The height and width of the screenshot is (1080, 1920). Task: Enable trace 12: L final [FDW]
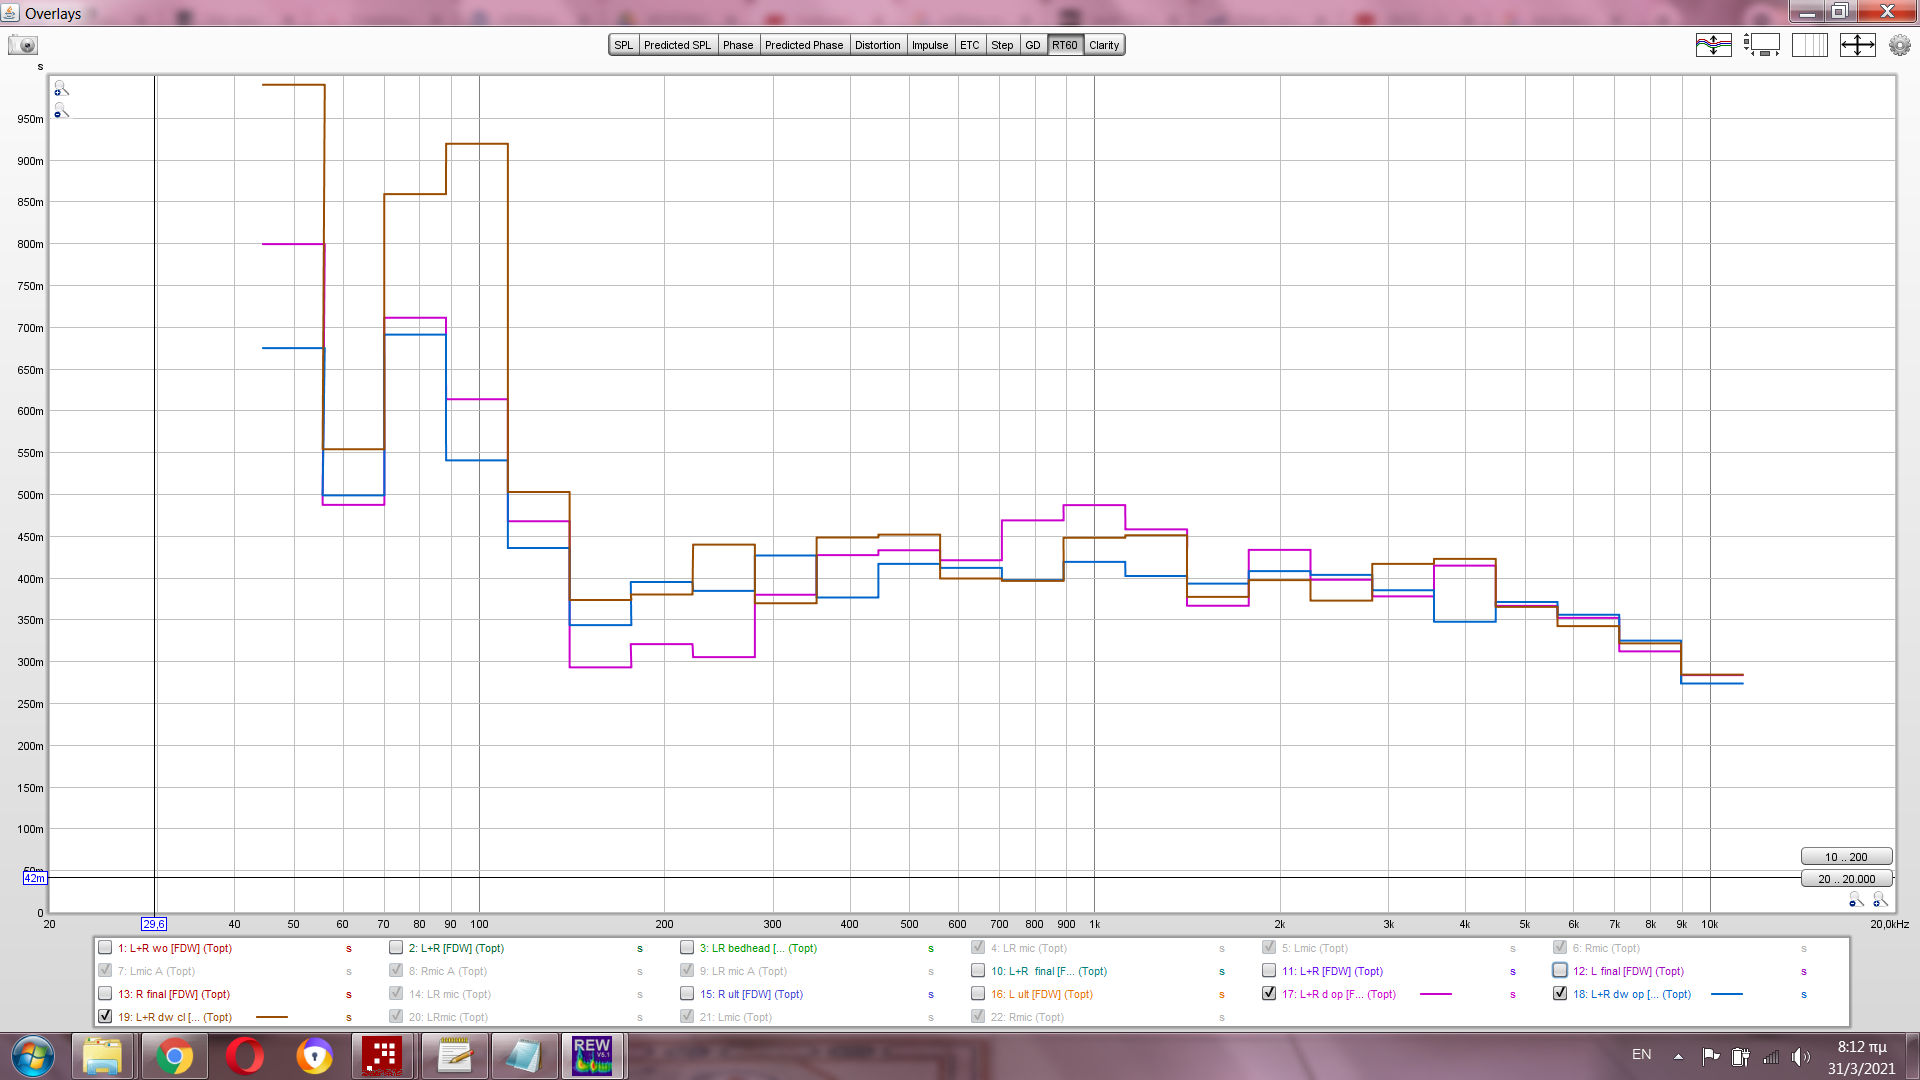(1560, 970)
